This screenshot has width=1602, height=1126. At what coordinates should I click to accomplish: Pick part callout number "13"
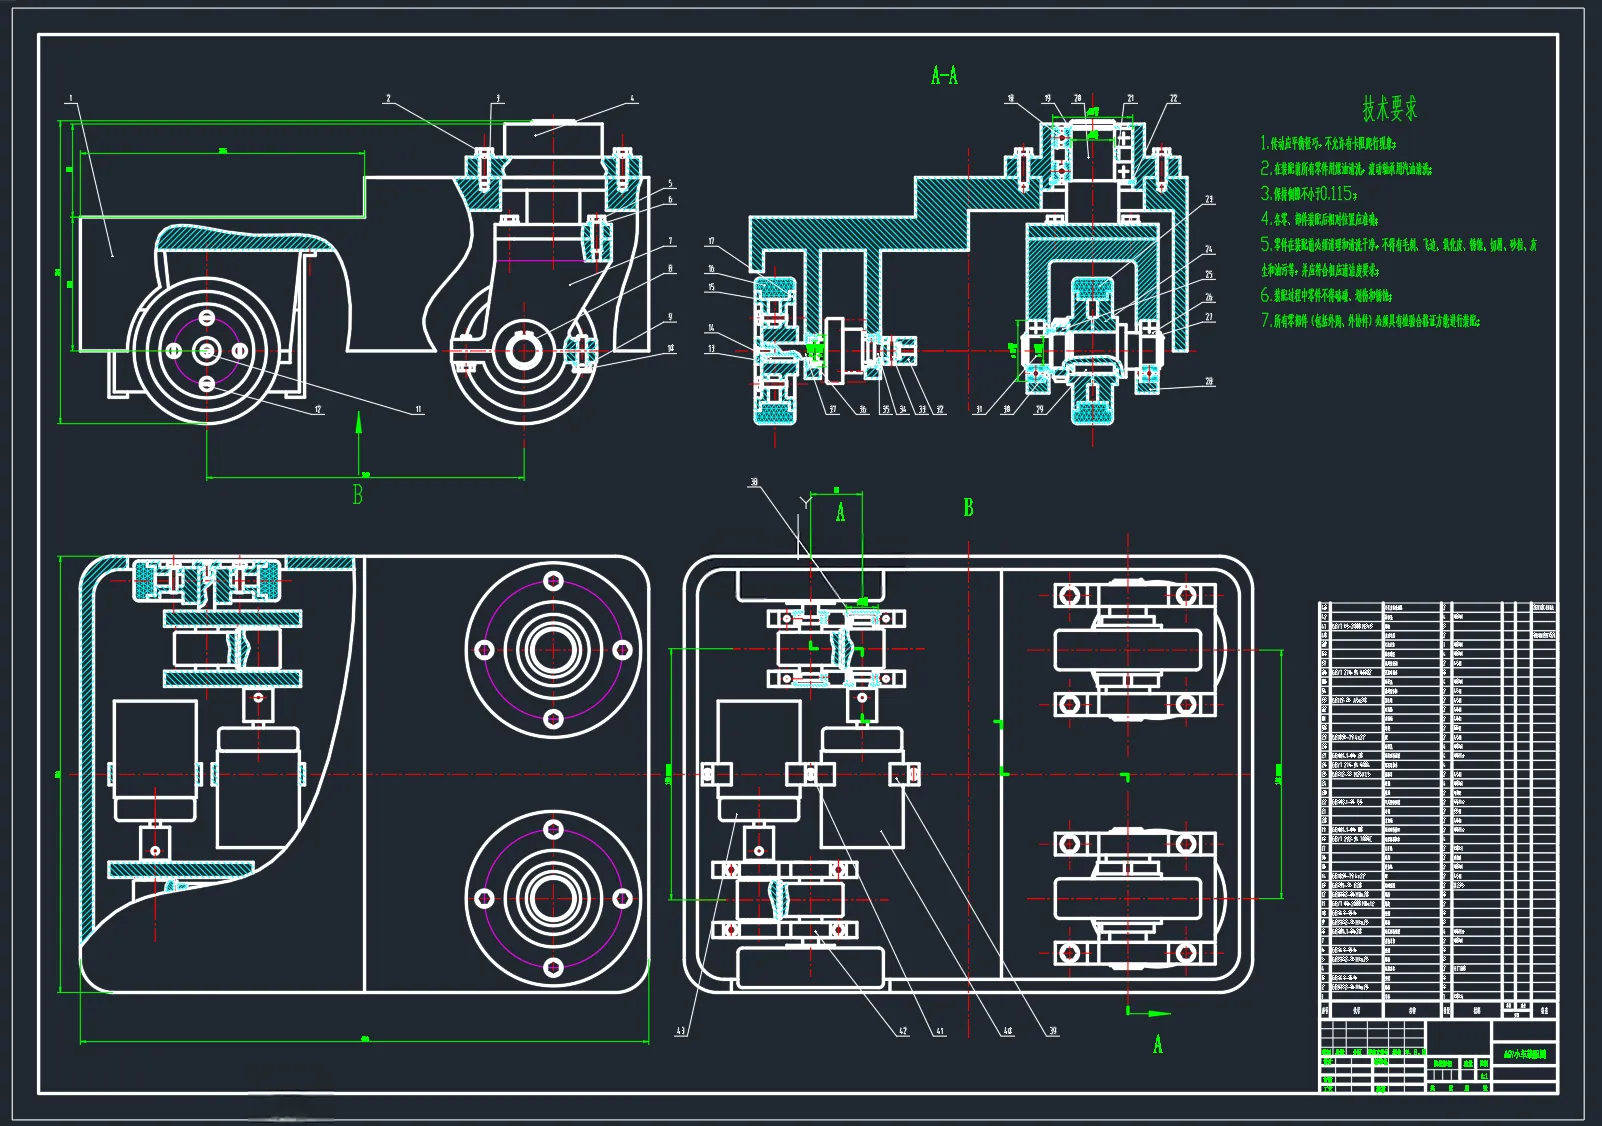coord(711,349)
